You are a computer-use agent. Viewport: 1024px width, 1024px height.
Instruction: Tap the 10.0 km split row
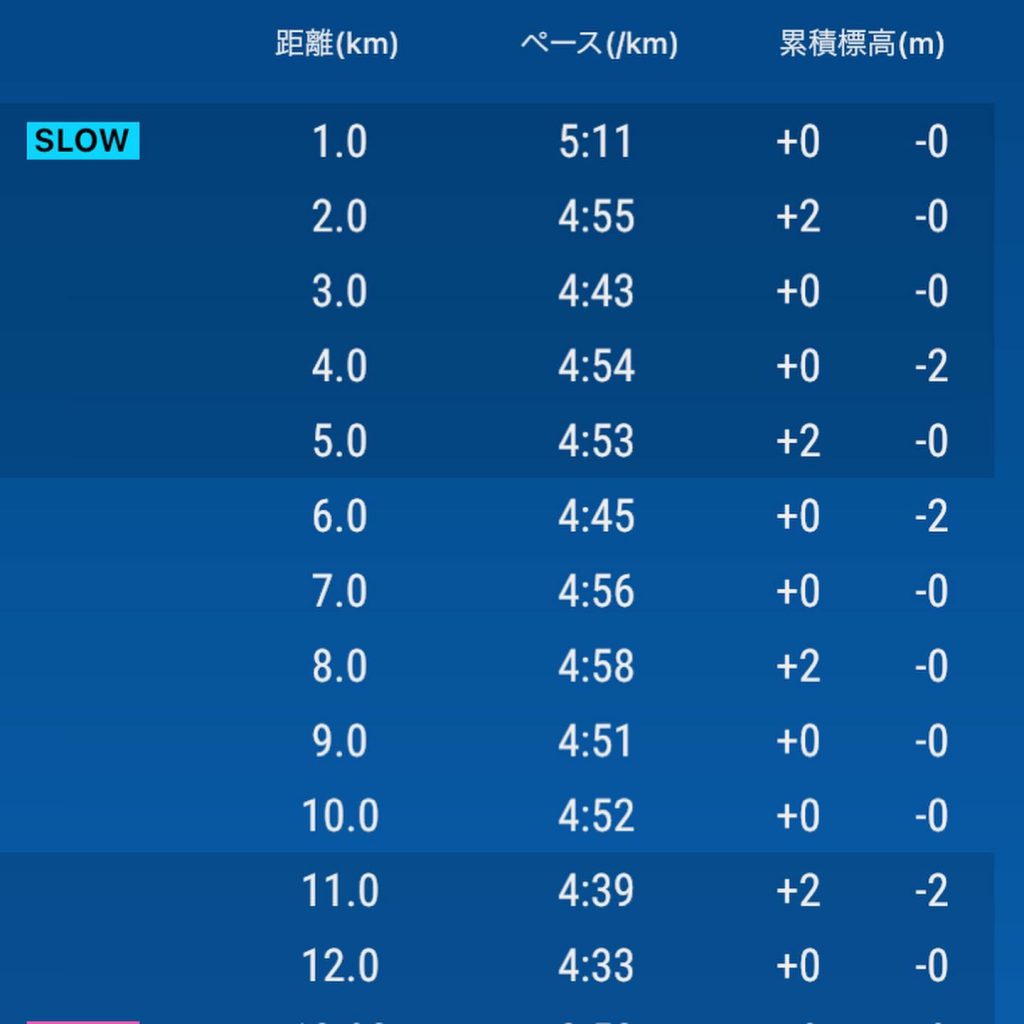tap(497, 816)
